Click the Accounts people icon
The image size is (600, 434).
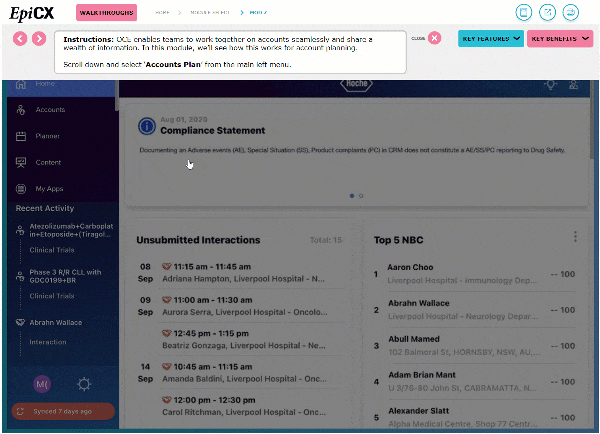[21, 110]
